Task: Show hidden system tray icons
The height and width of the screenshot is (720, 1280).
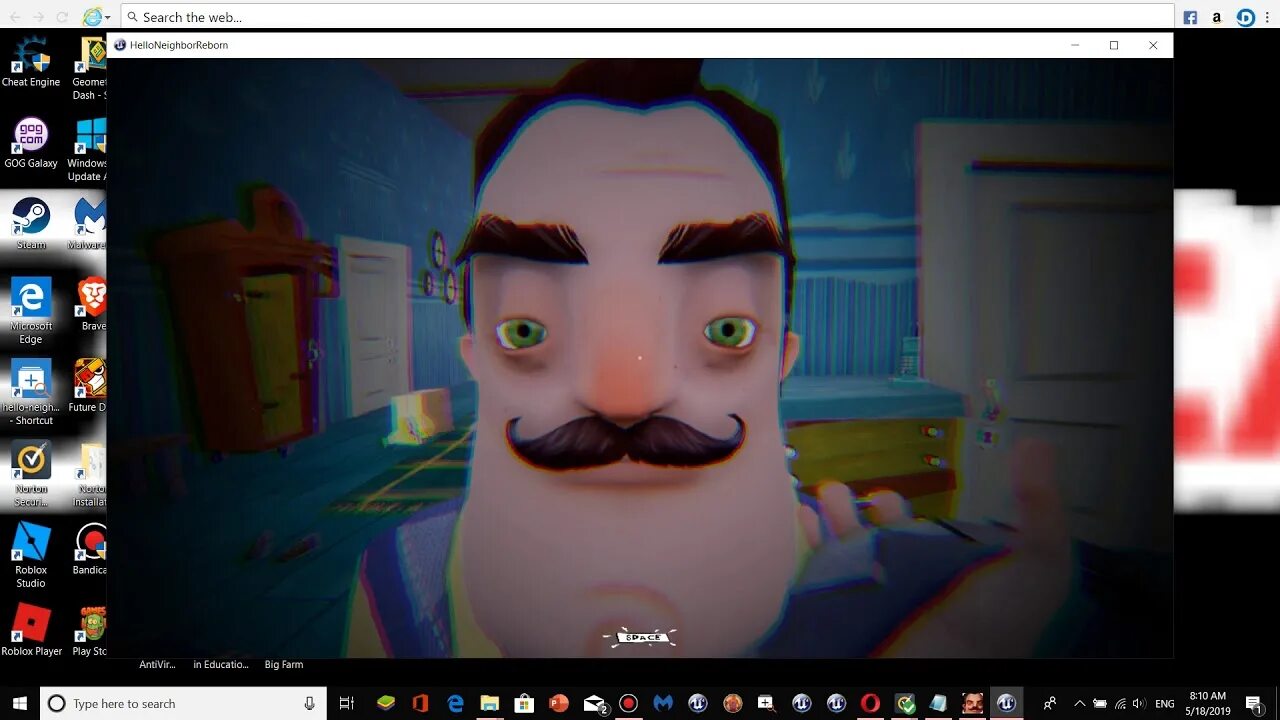Action: [x=1079, y=704]
